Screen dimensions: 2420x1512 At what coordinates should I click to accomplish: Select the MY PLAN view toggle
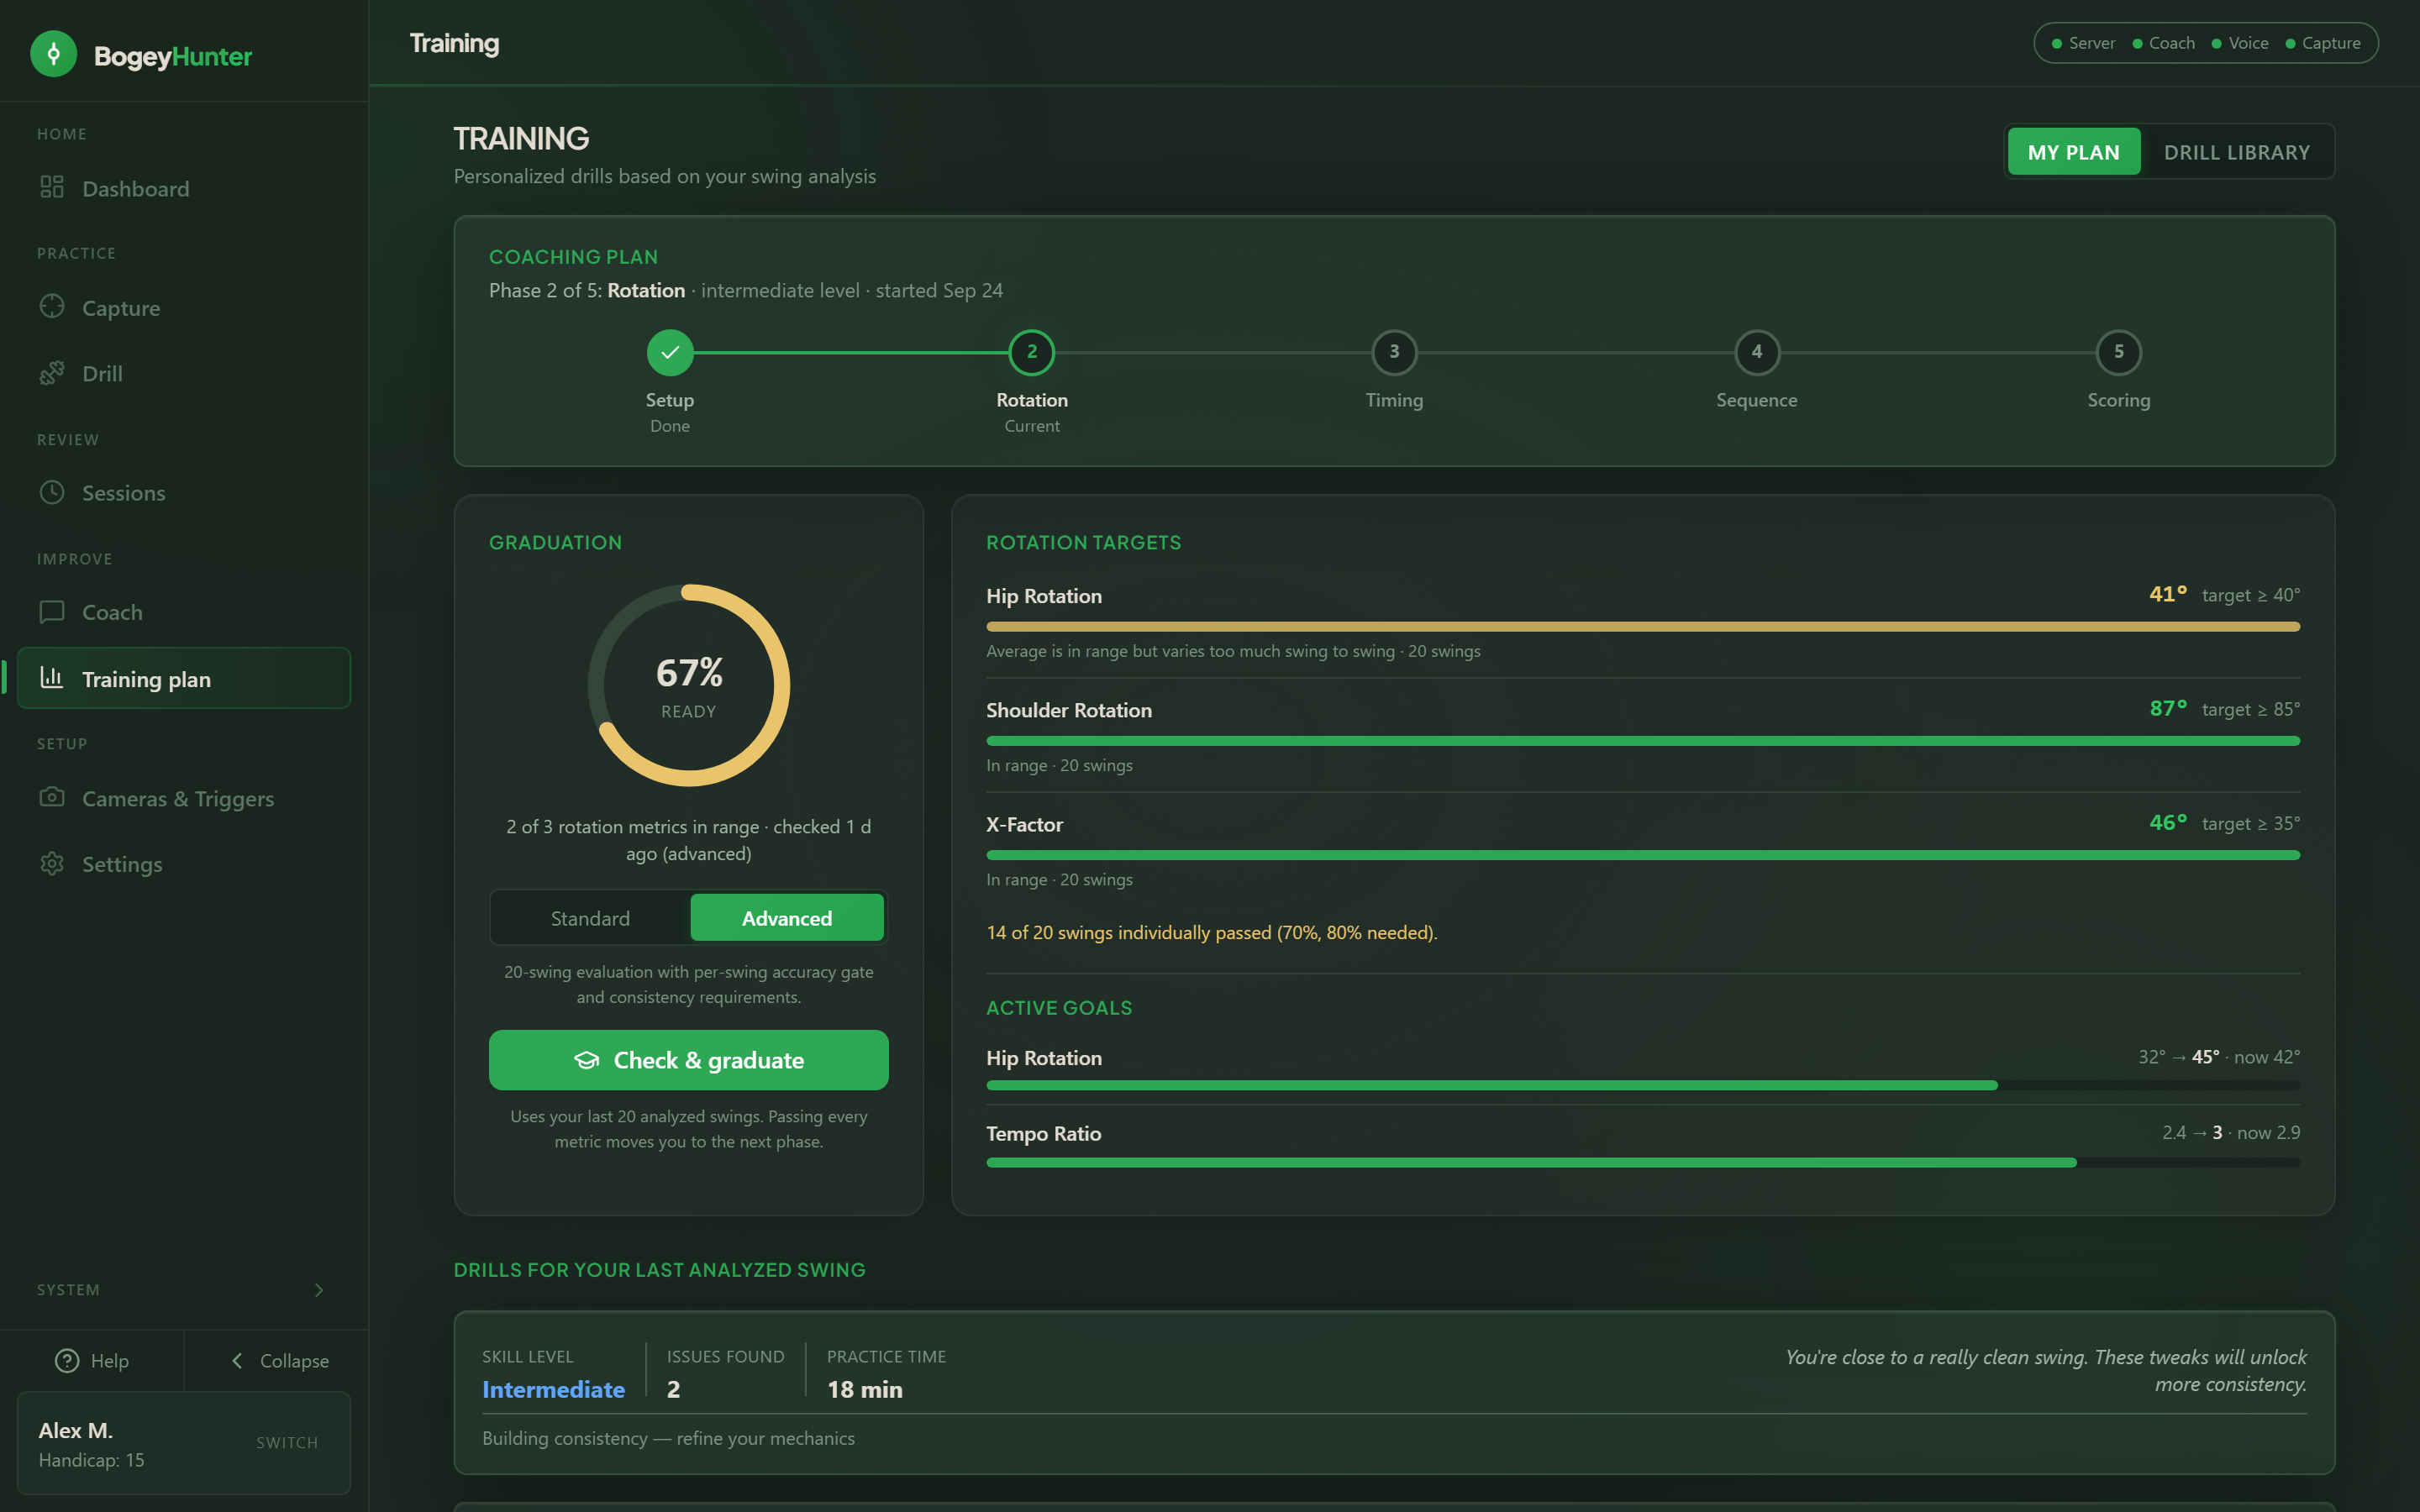pyautogui.click(x=2074, y=151)
